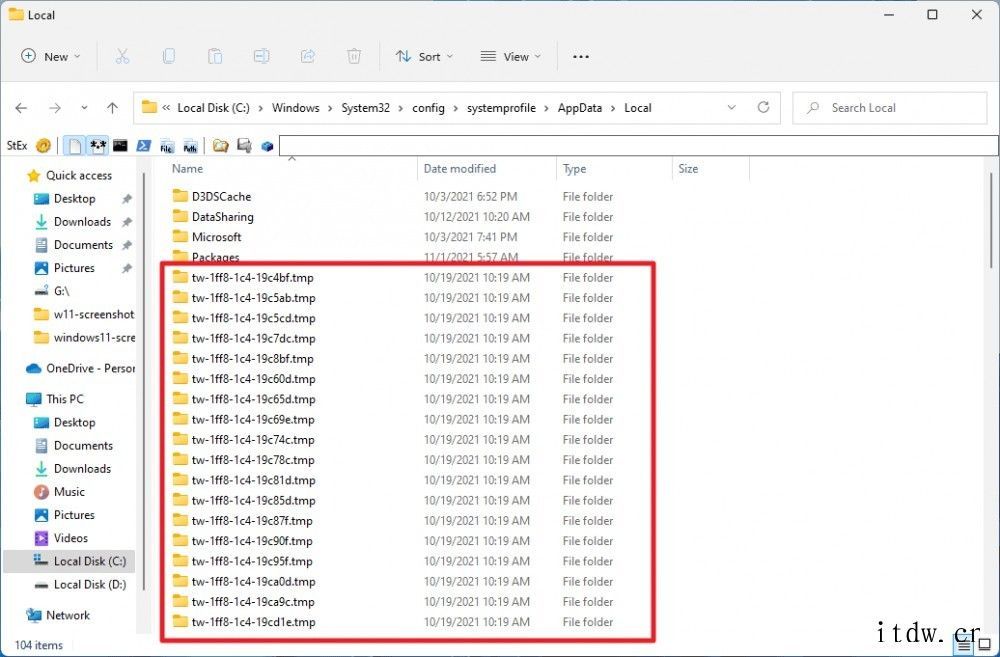The image size is (1000, 657).
Task: Select folder tw-1ff8-1c4-19c4bf.tmp
Action: coord(253,277)
